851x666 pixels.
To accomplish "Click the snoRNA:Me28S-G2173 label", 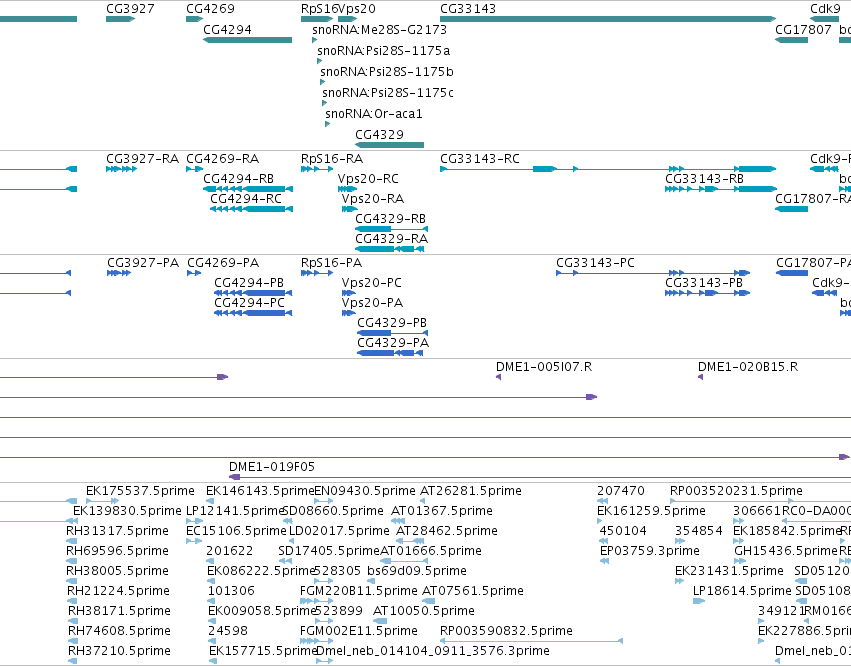I will [x=379, y=30].
